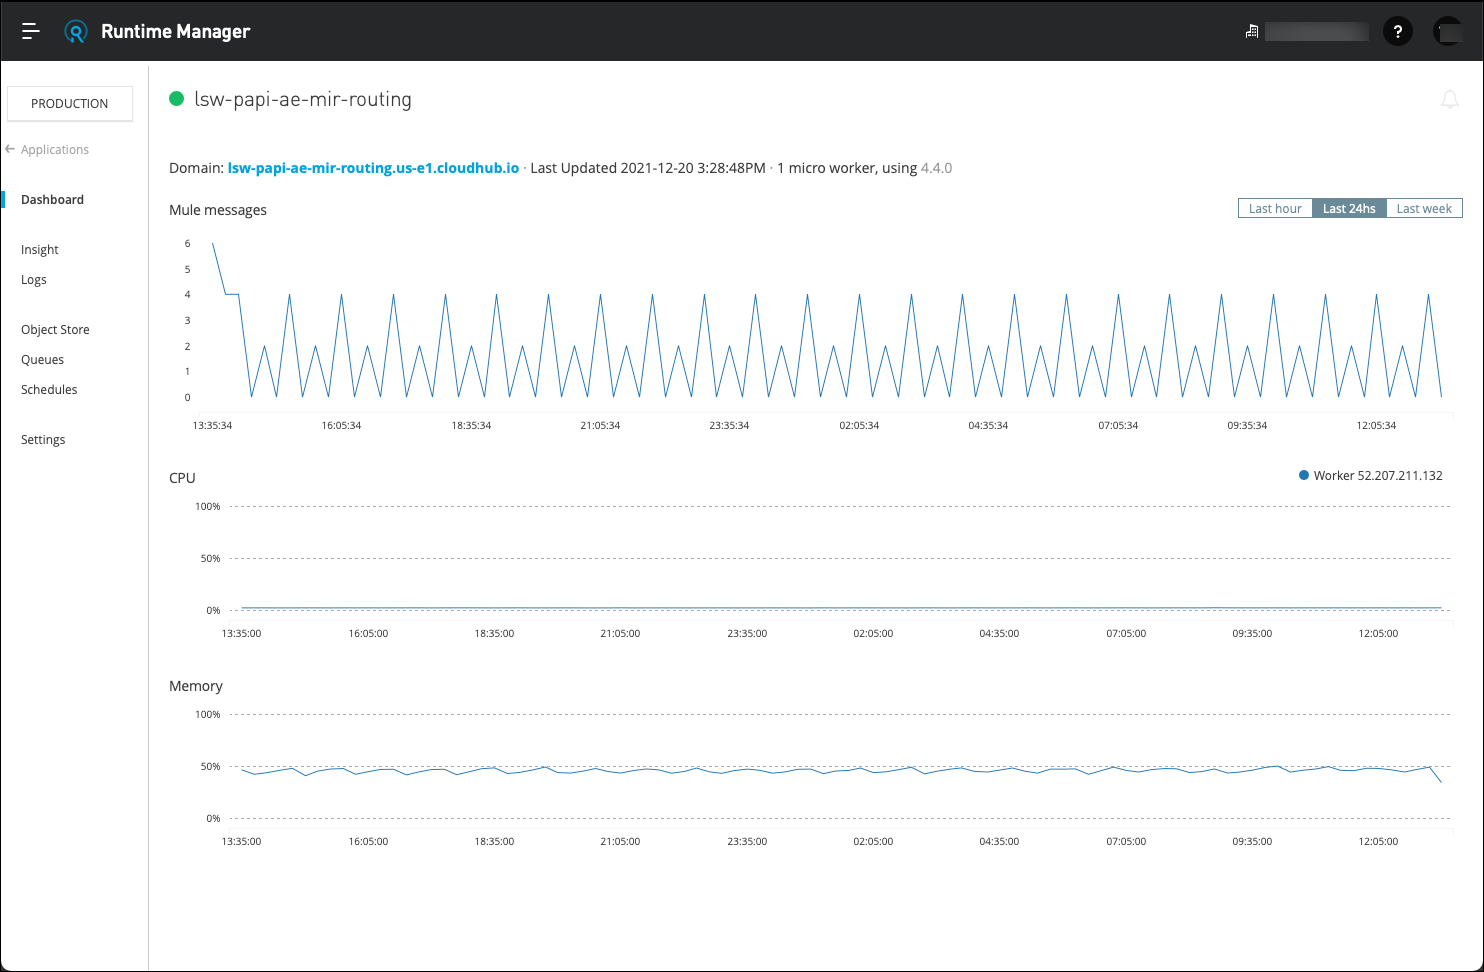Screen dimensions: 1484x972
Task: Open Queues in sidebar
Action: coord(42,359)
